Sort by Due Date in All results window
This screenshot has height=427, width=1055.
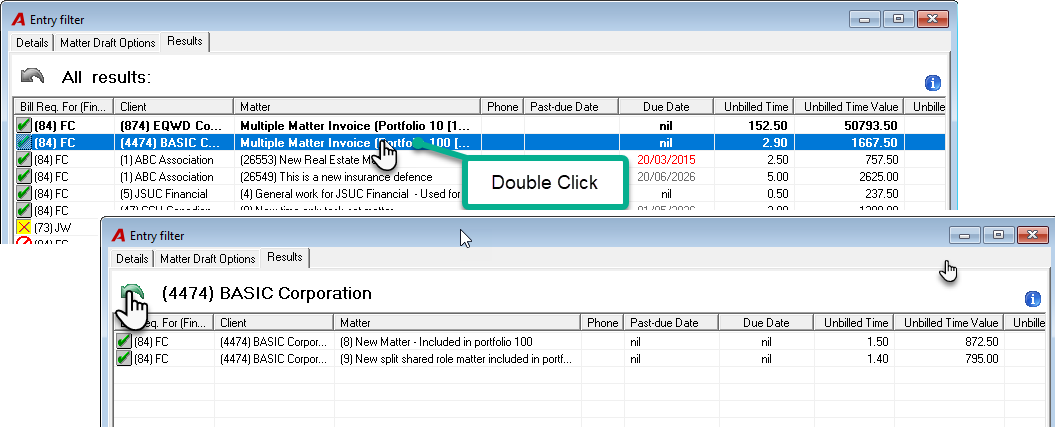click(x=666, y=107)
